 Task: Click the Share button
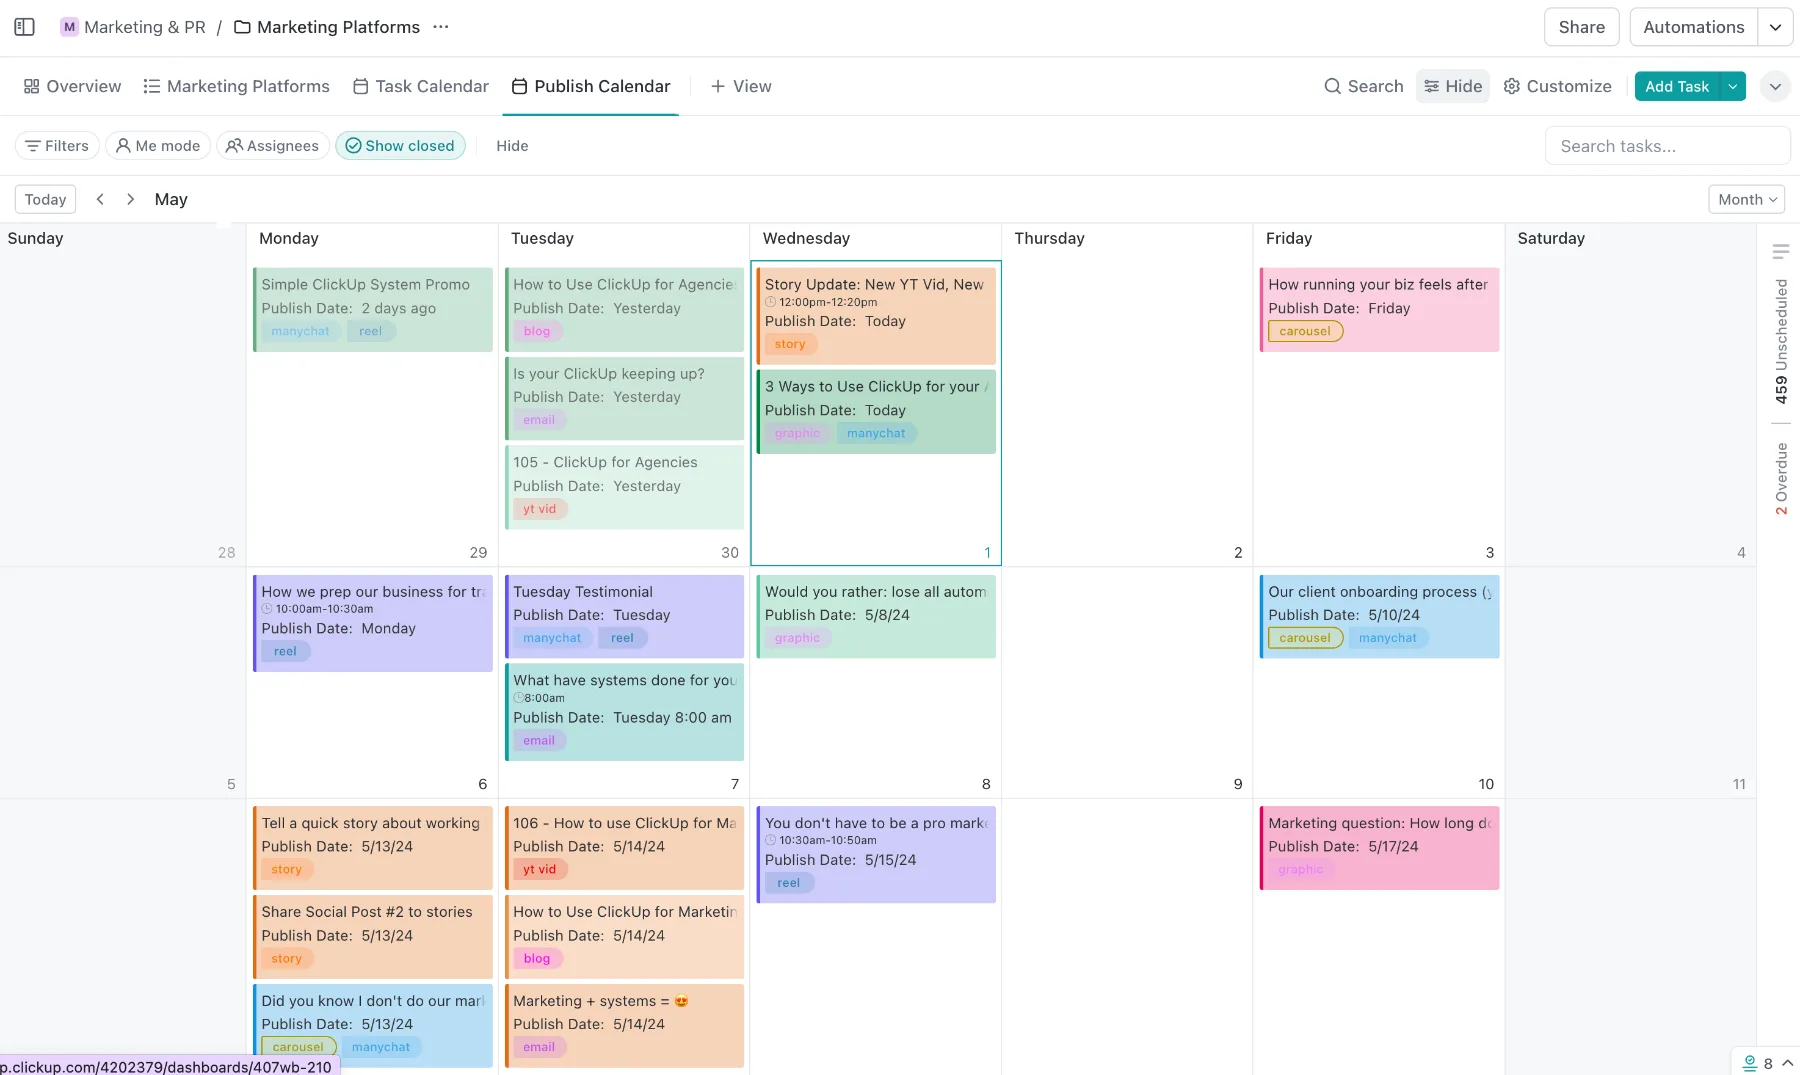[x=1581, y=27]
